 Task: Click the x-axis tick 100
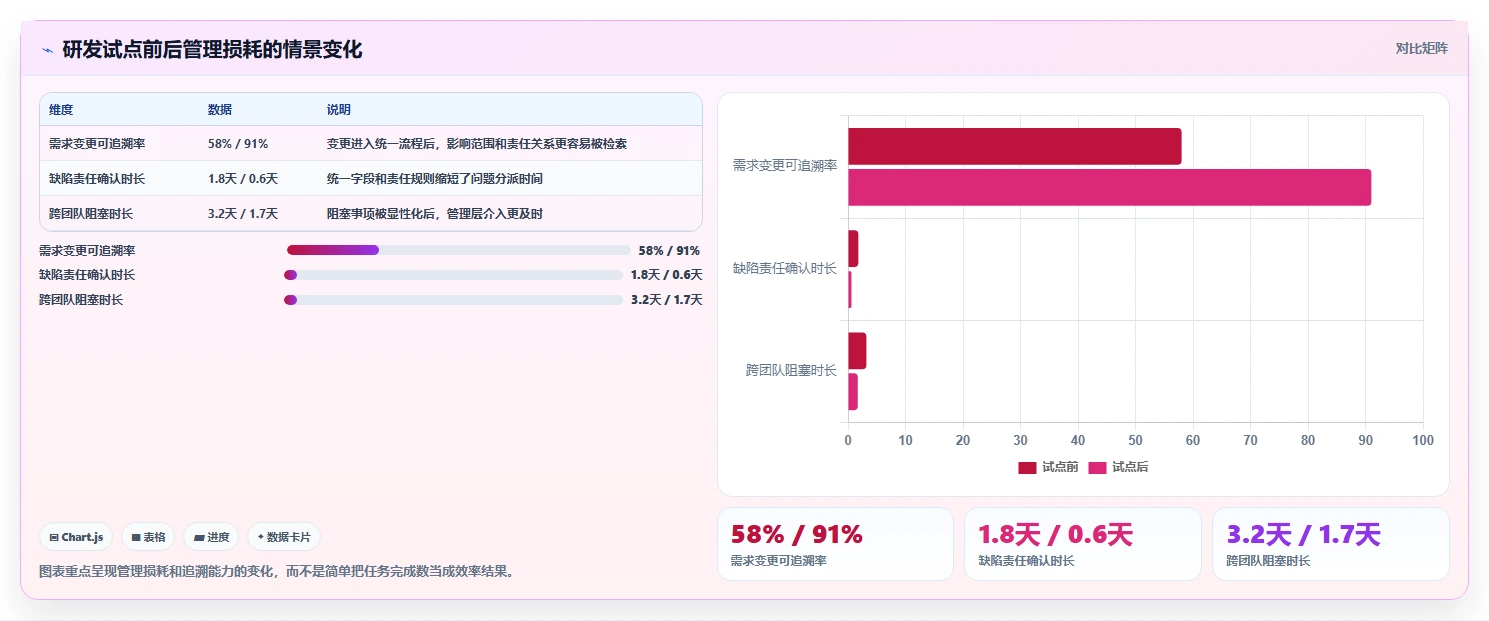pyautogui.click(x=1422, y=440)
